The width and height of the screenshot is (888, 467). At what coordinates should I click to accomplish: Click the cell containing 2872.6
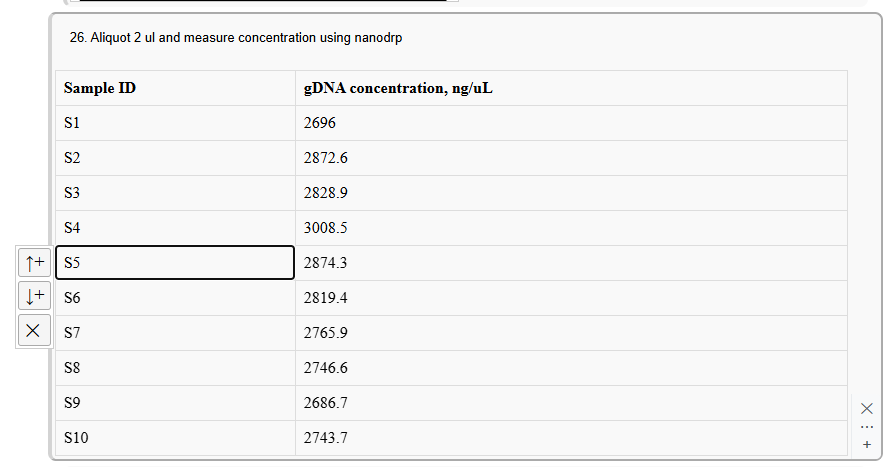[x=570, y=158]
